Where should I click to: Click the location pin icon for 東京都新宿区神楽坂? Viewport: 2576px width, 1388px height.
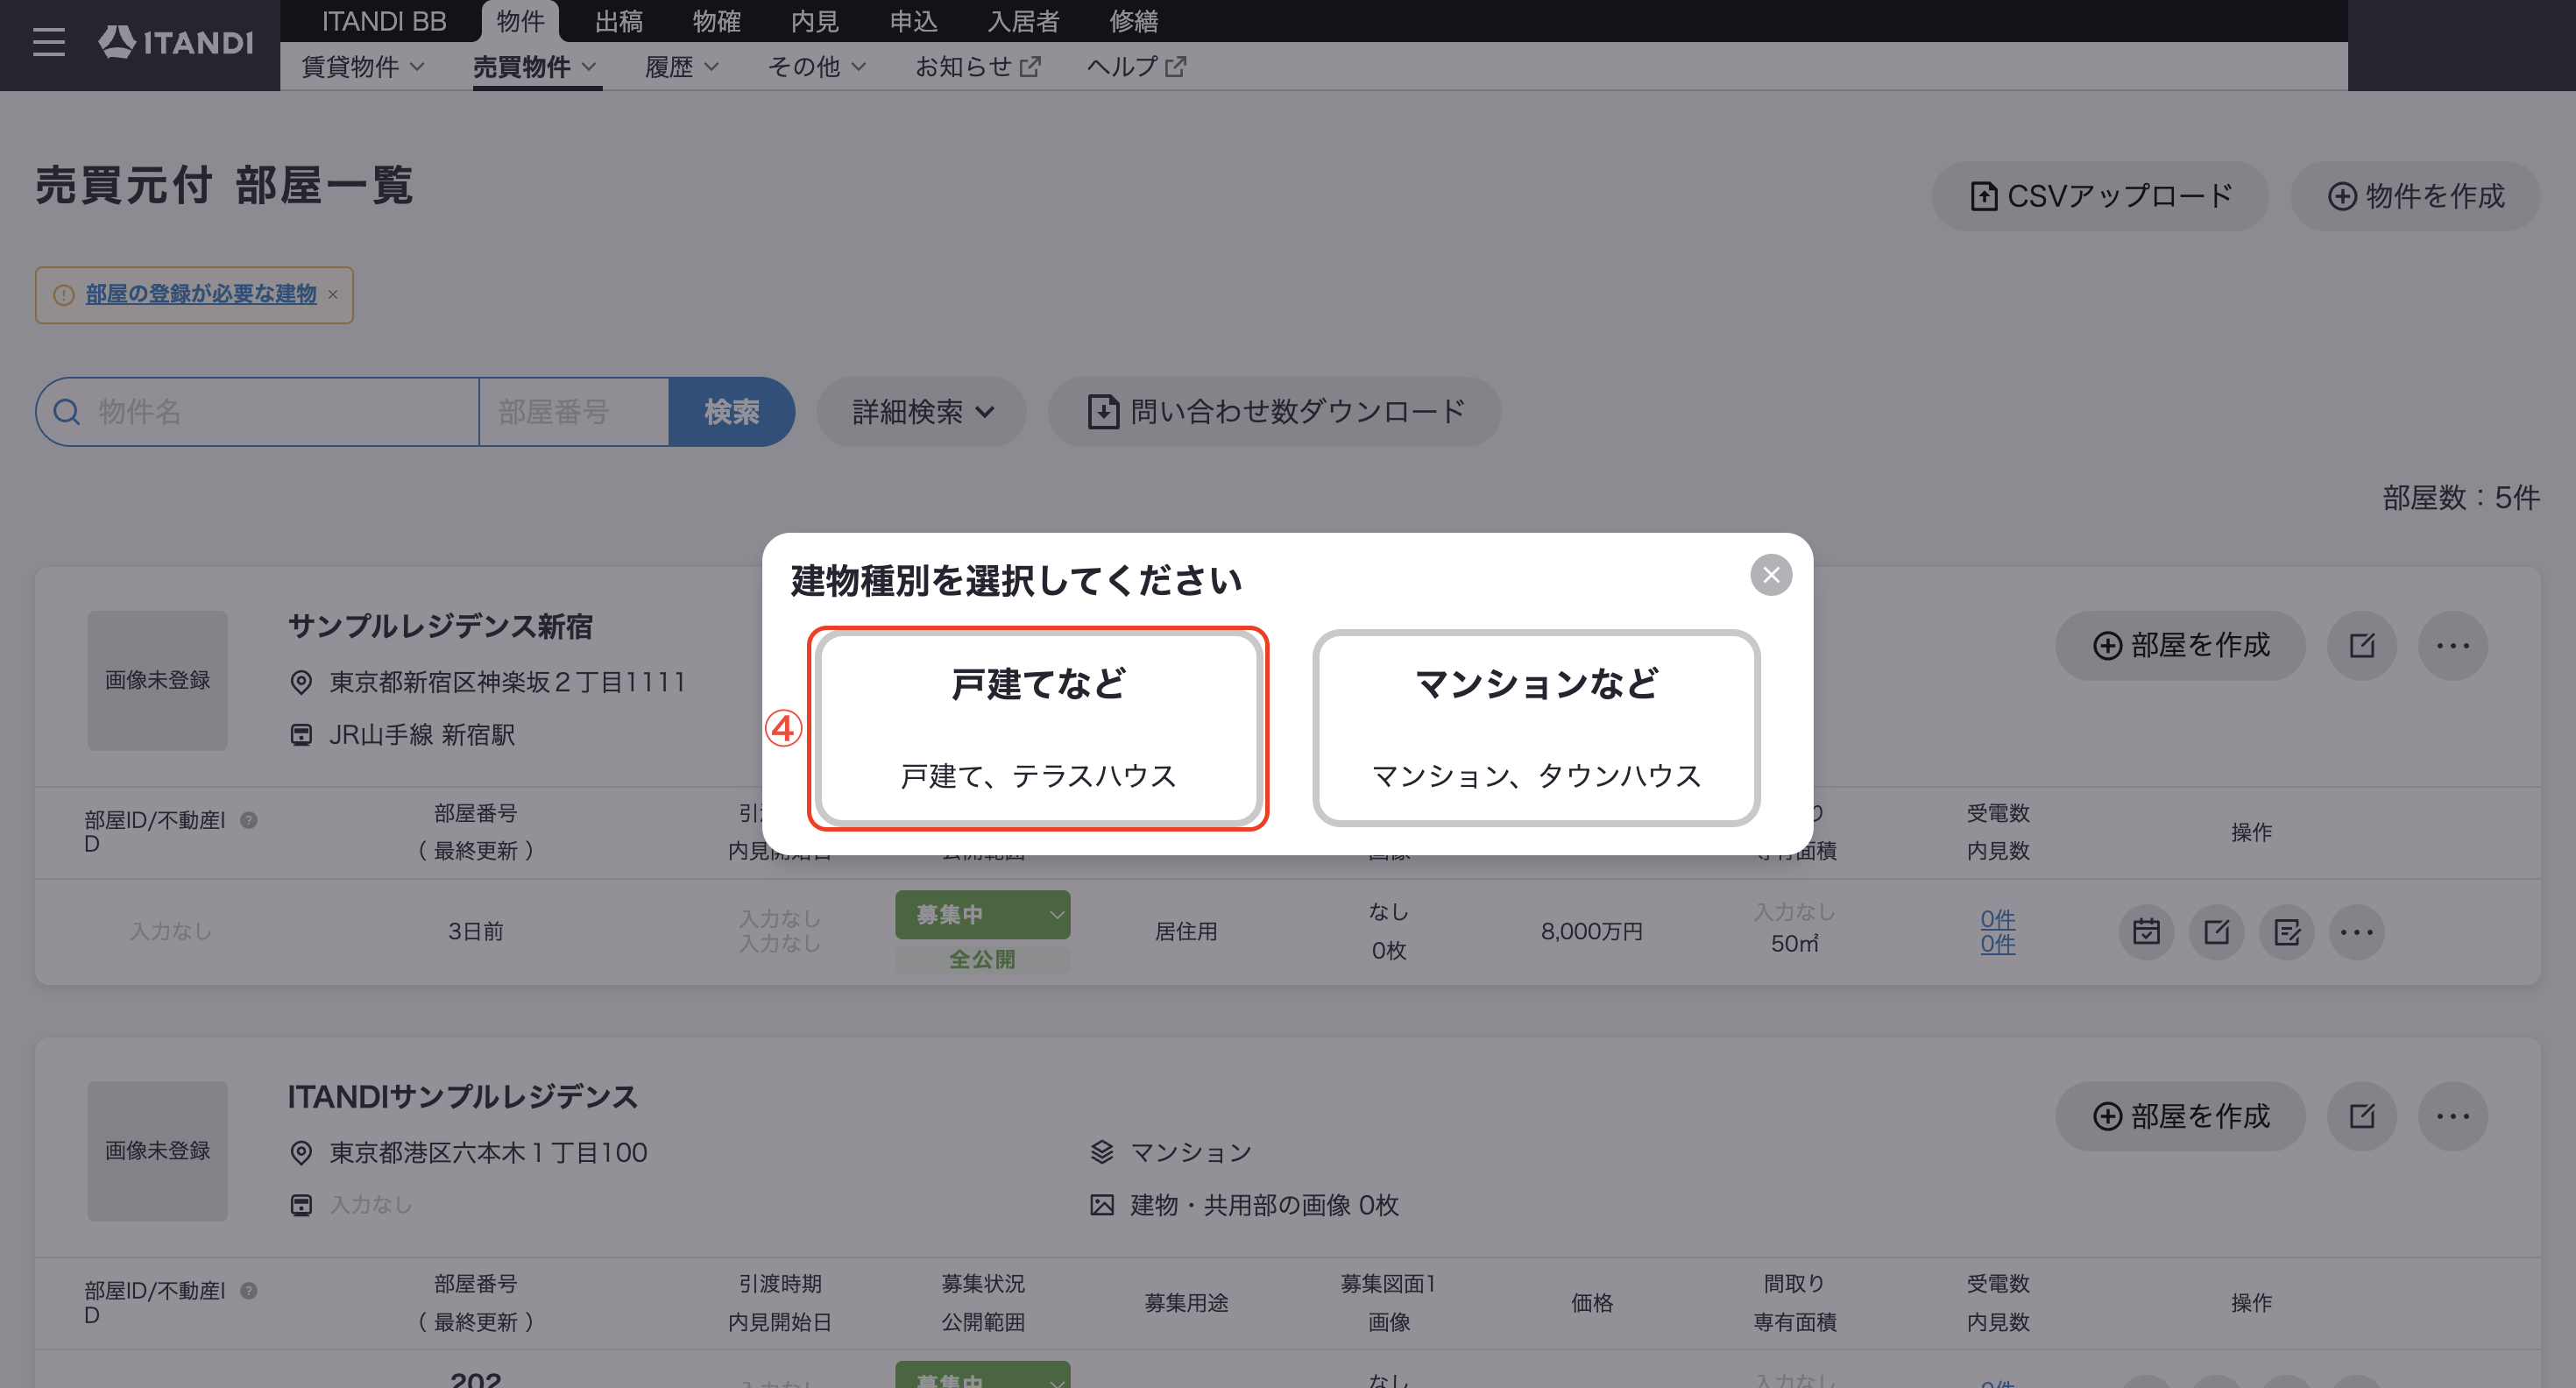pos(300,683)
